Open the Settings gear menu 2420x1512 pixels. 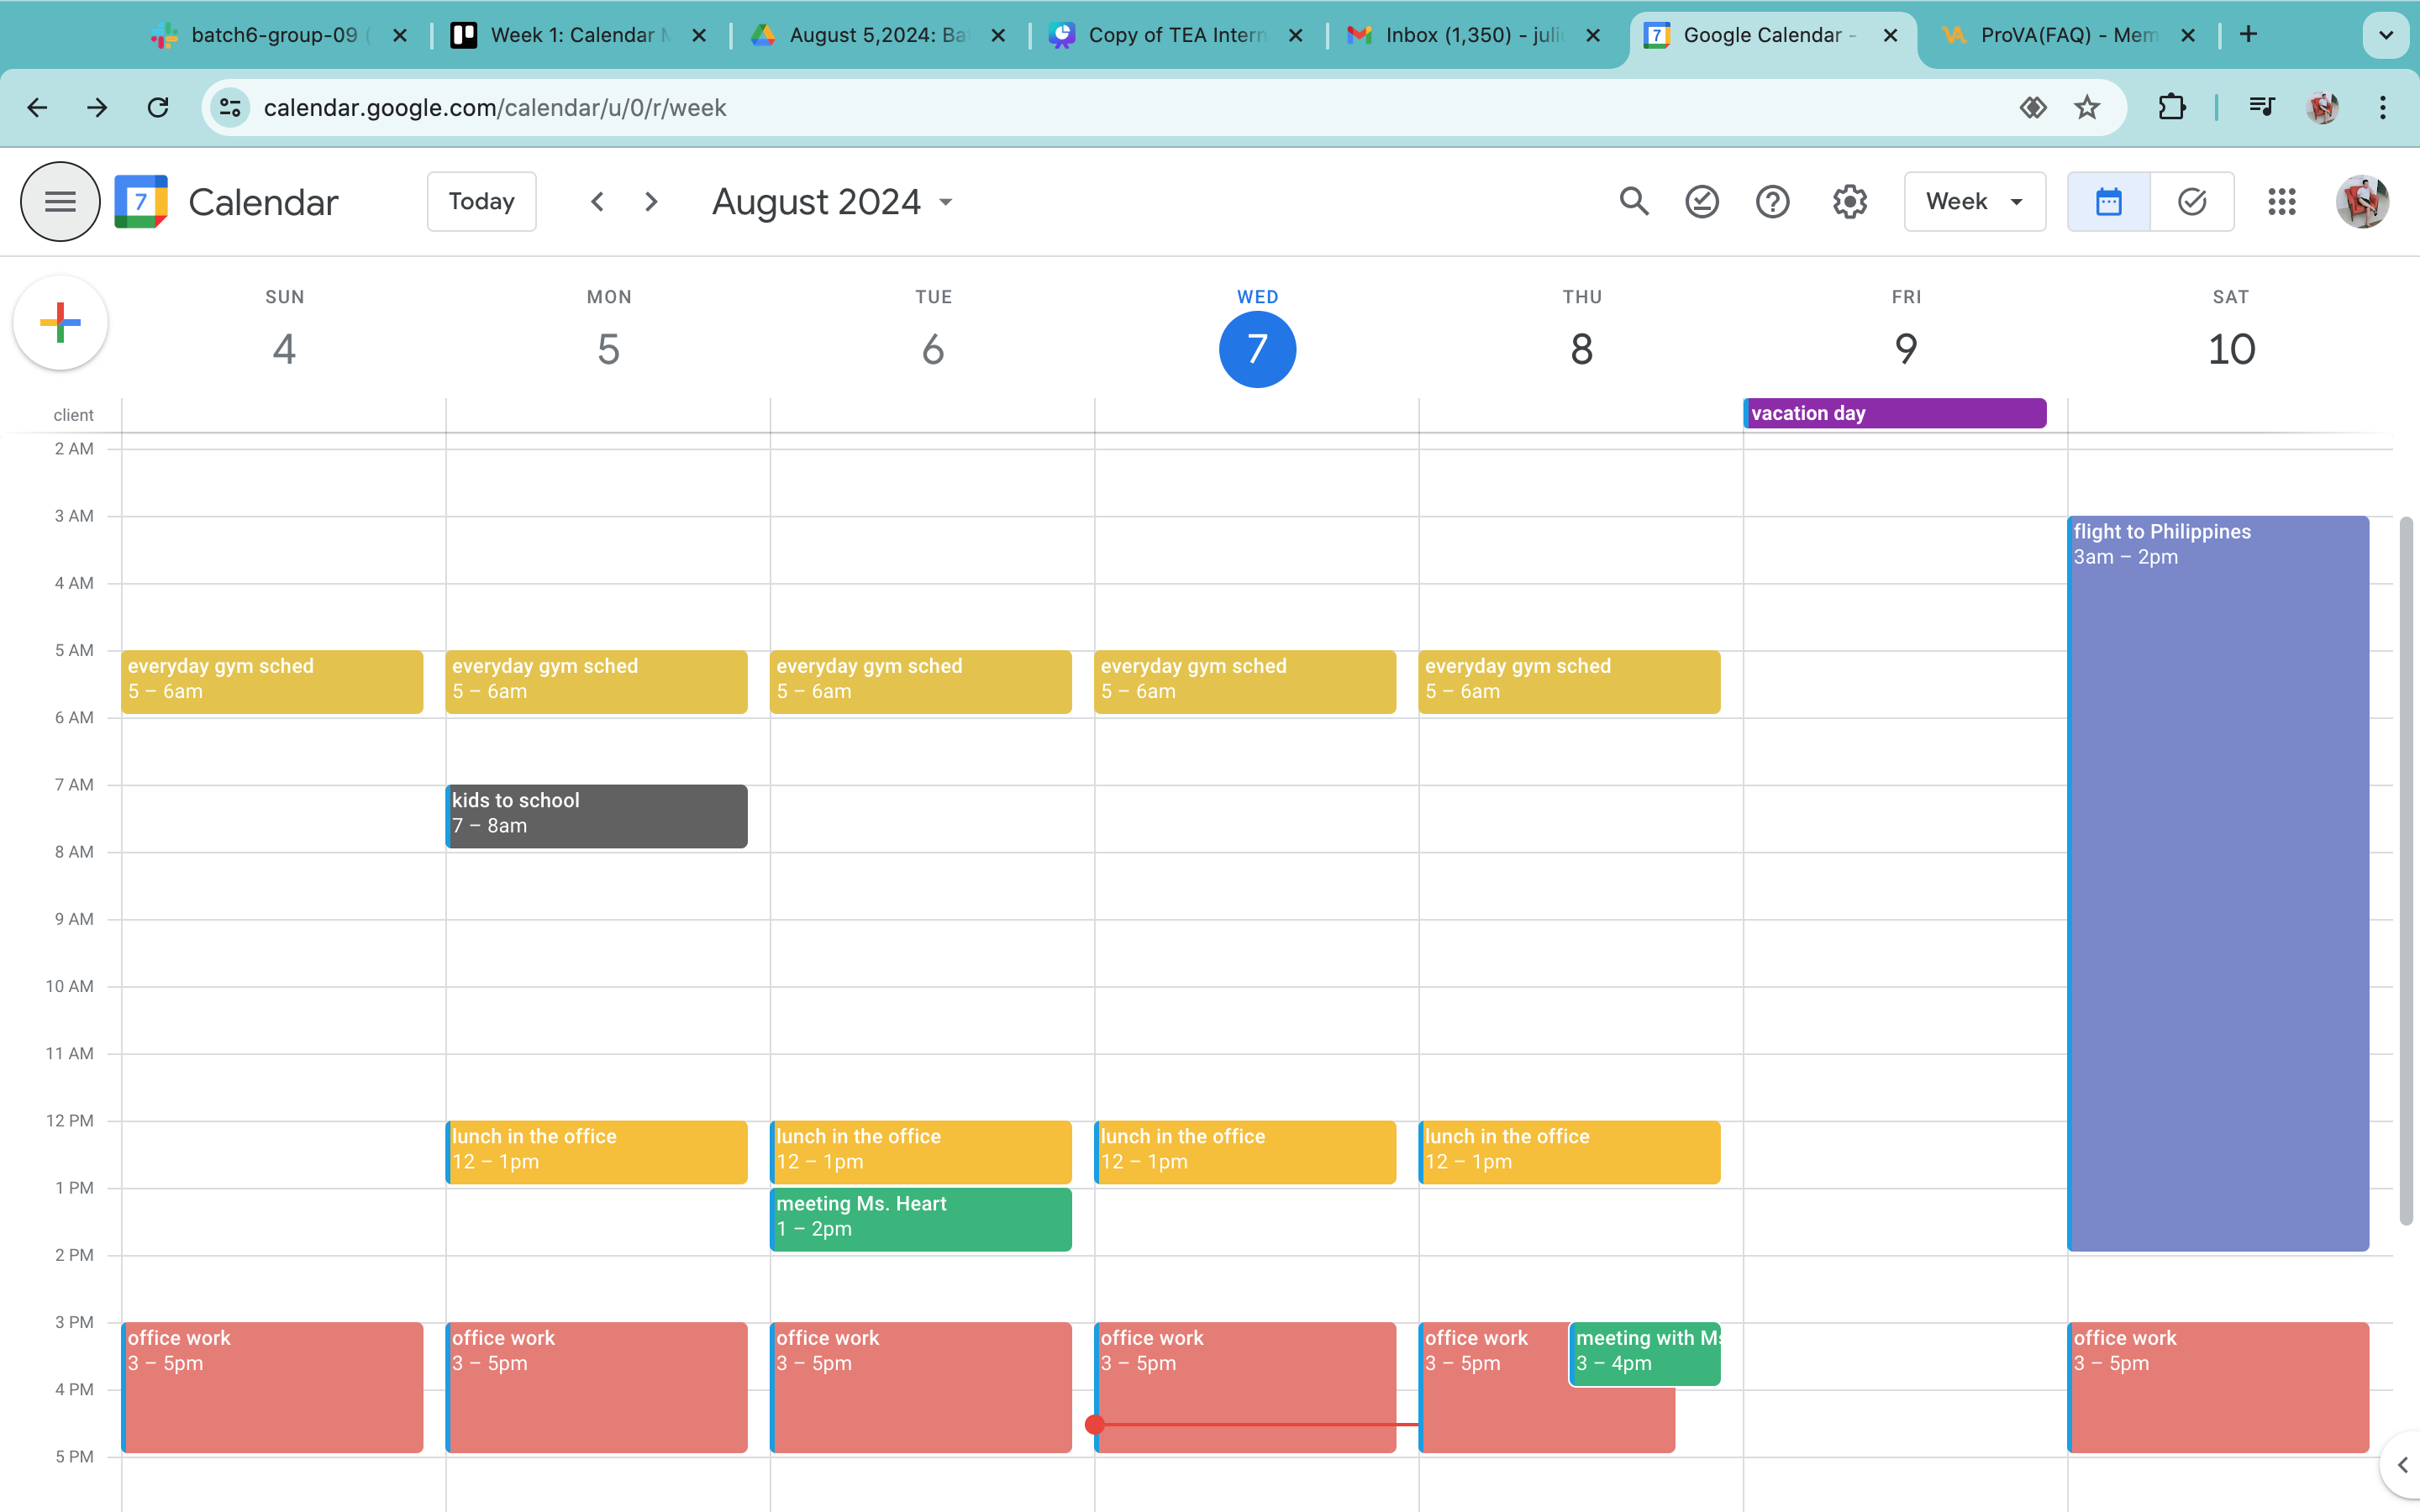tap(1849, 202)
